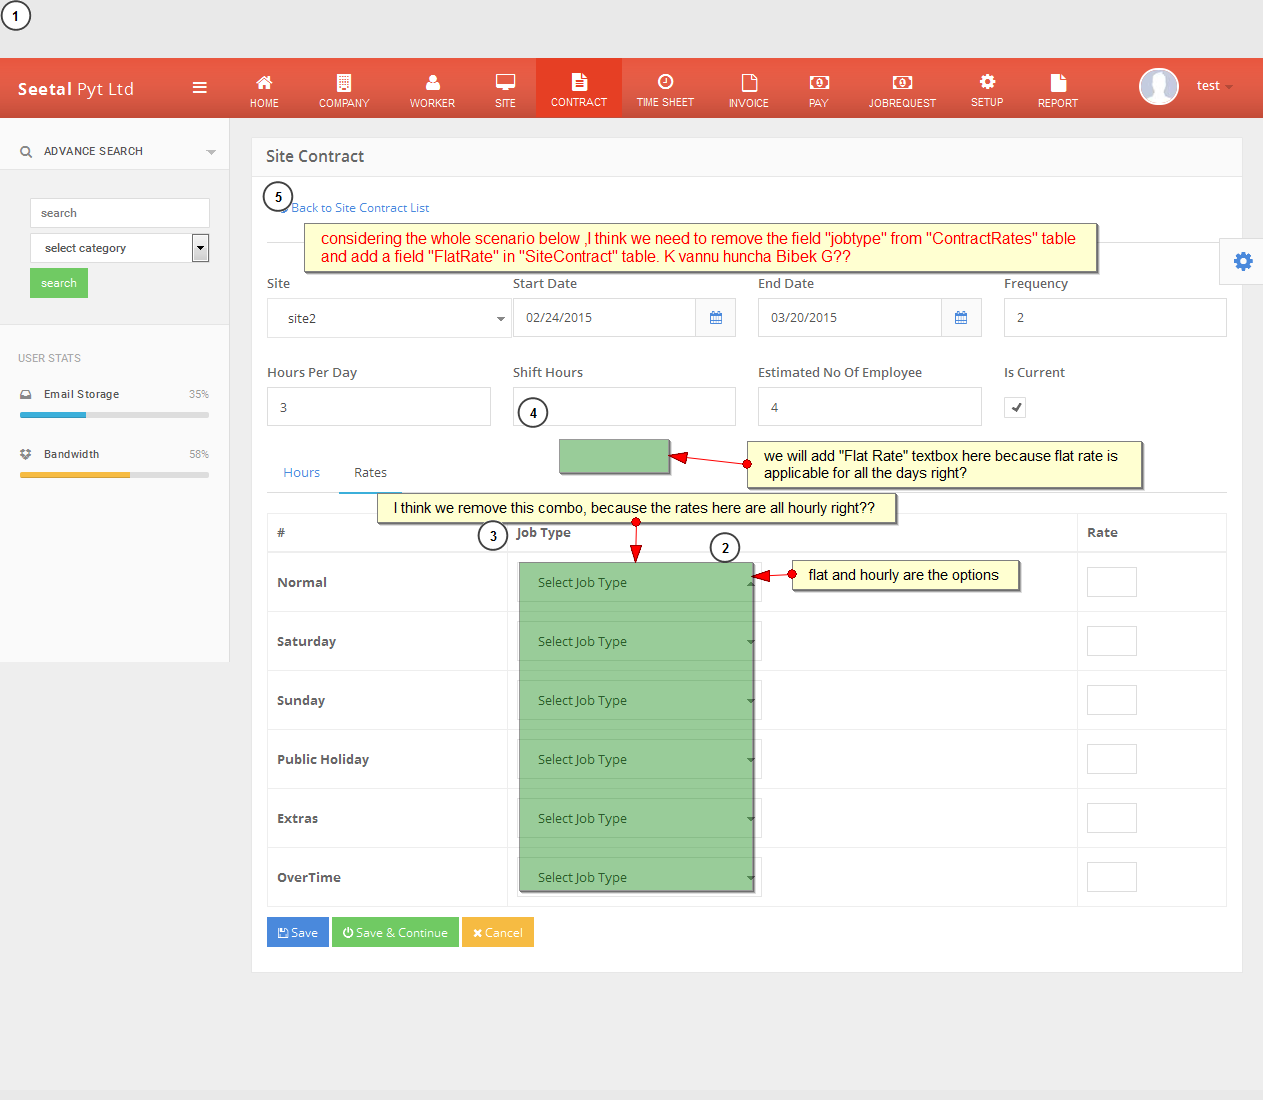Click the Email Storage progress bar
Image resolution: width=1263 pixels, height=1100 pixels.
tap(114, 415)
